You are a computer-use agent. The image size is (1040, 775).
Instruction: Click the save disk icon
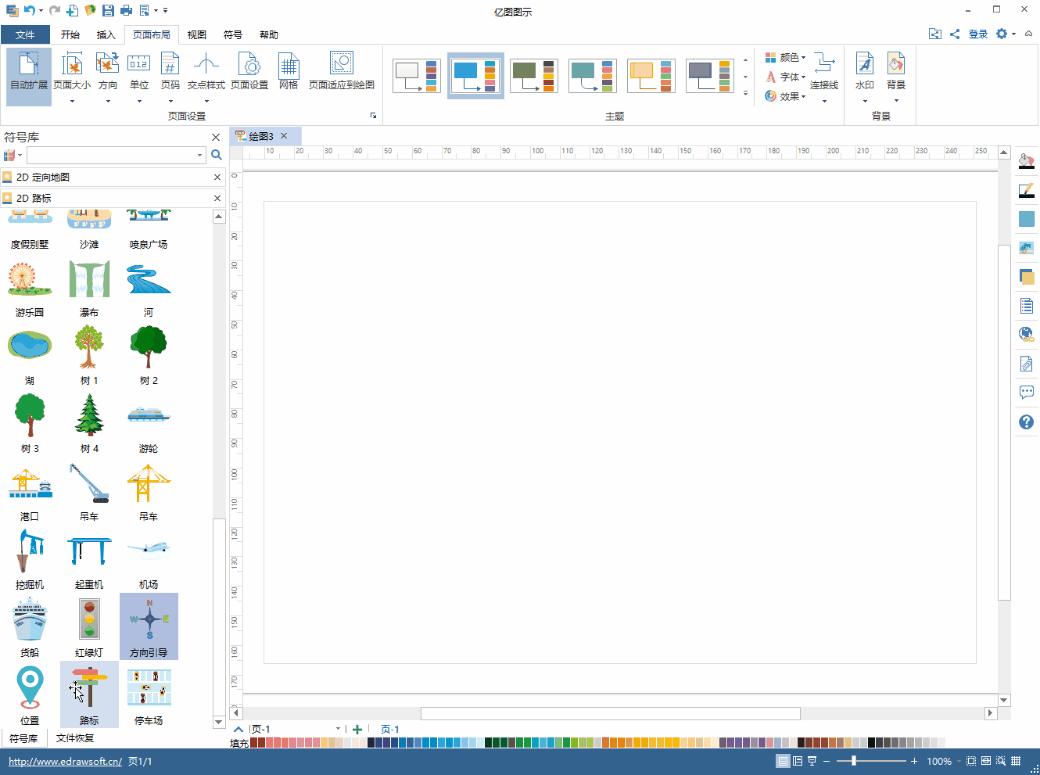click(x=107, y=11)
